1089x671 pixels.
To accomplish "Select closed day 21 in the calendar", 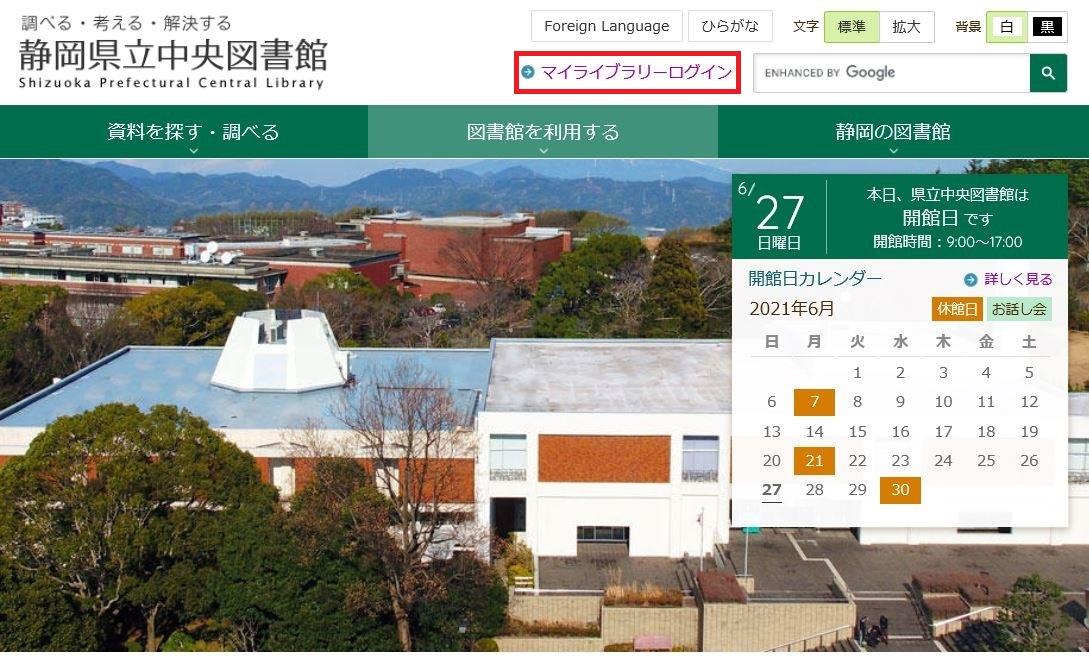I will tap(815, 461).
